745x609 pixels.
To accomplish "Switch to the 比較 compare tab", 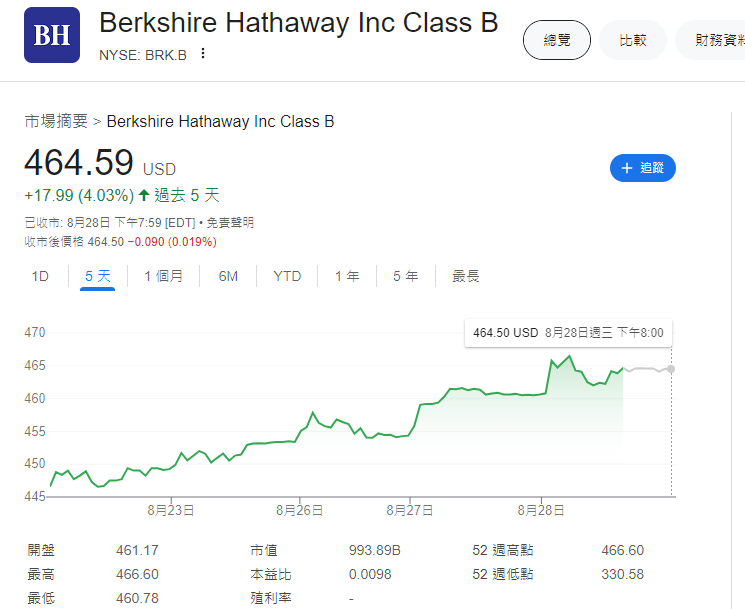I will [x=633, y=40].
